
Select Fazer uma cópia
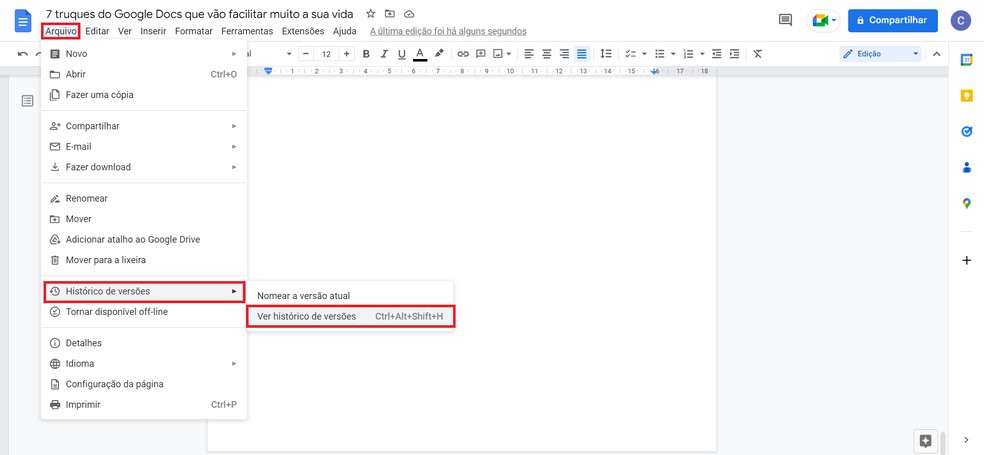tap(144, 95)
